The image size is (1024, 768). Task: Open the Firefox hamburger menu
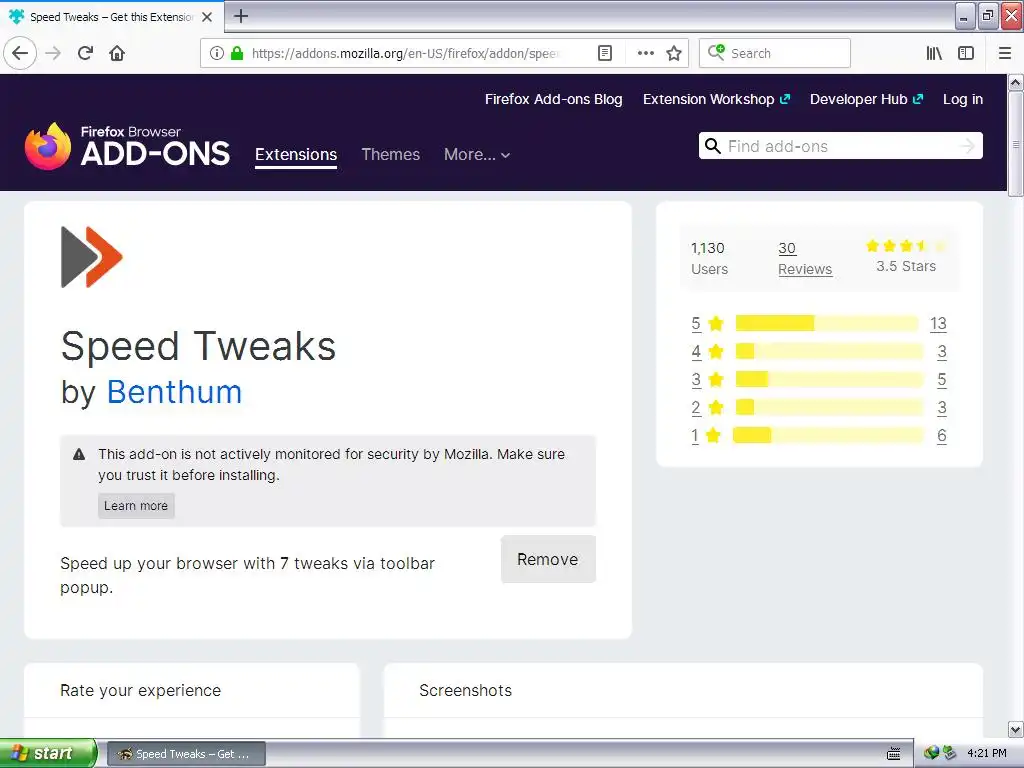pos(1005,53)
